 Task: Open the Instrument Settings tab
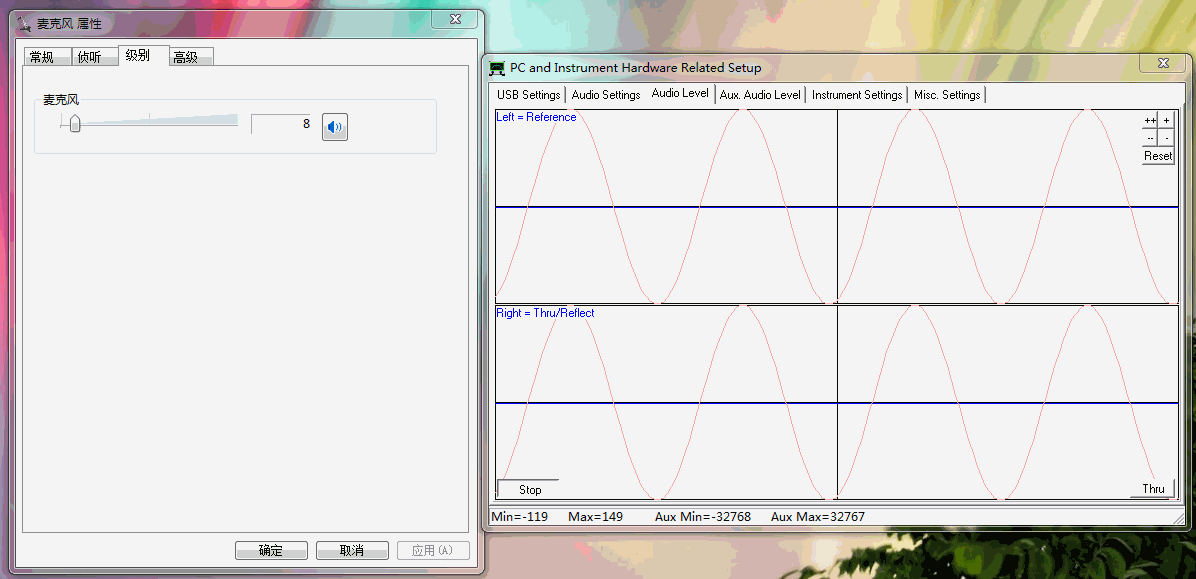point(857,95)
